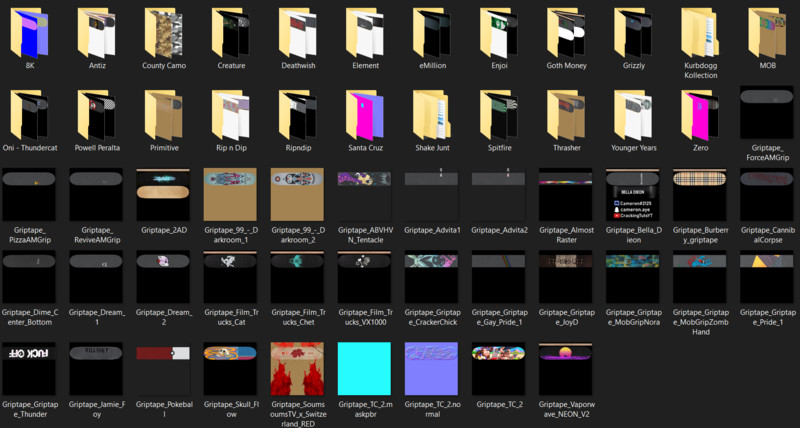Screen dimensions: 800x428
Task: Open the Primitive folder
Action: pos(164,115)
